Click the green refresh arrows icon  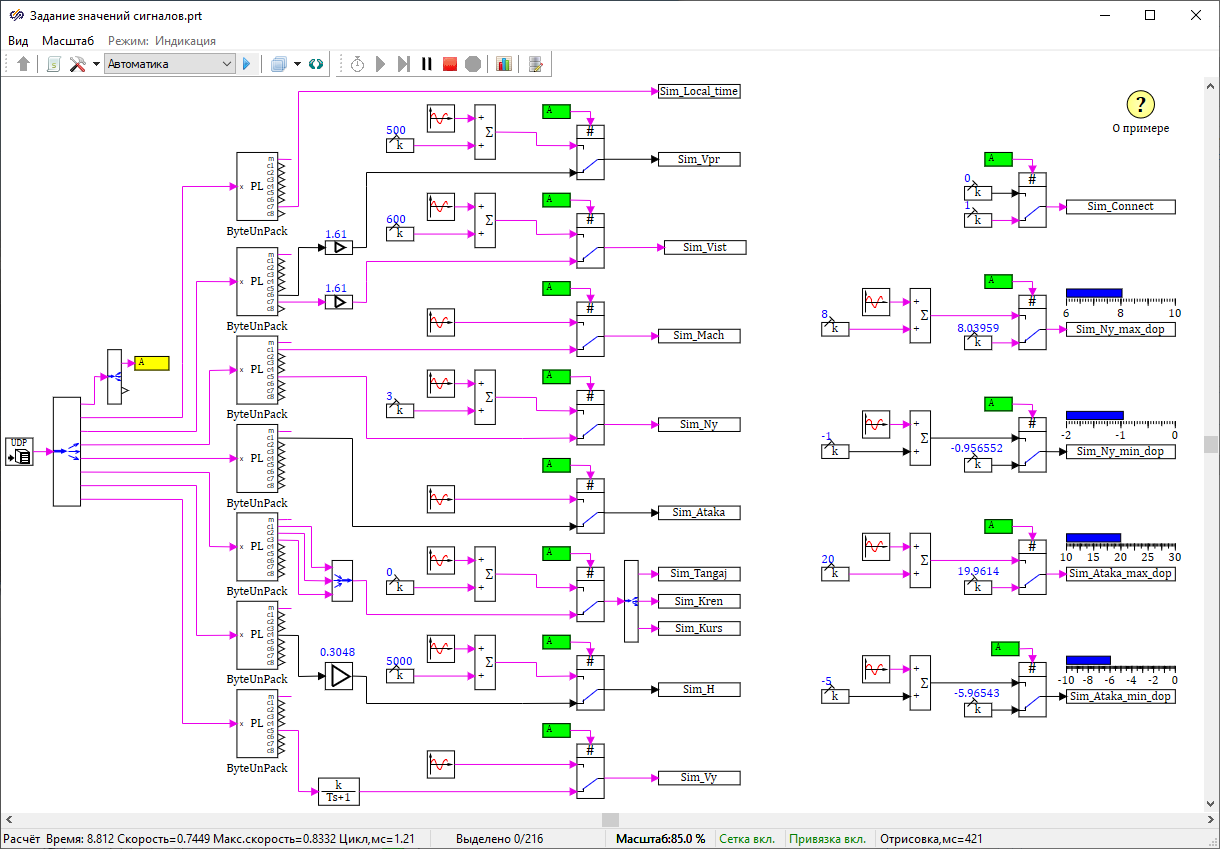316,64
